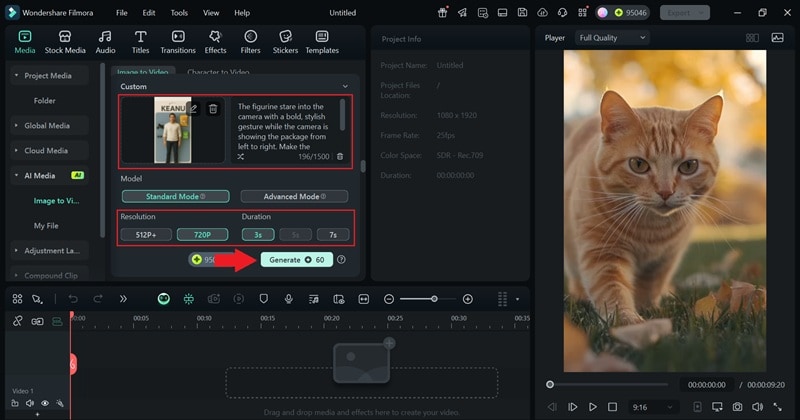Click the green AI robot face icon
Screen dimensions: 800x420
[164, 299]
